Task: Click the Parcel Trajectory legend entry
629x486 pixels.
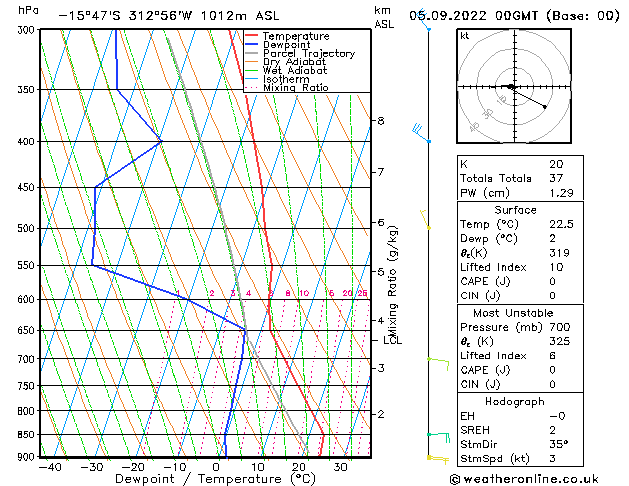Action: [x=300, y=53]
